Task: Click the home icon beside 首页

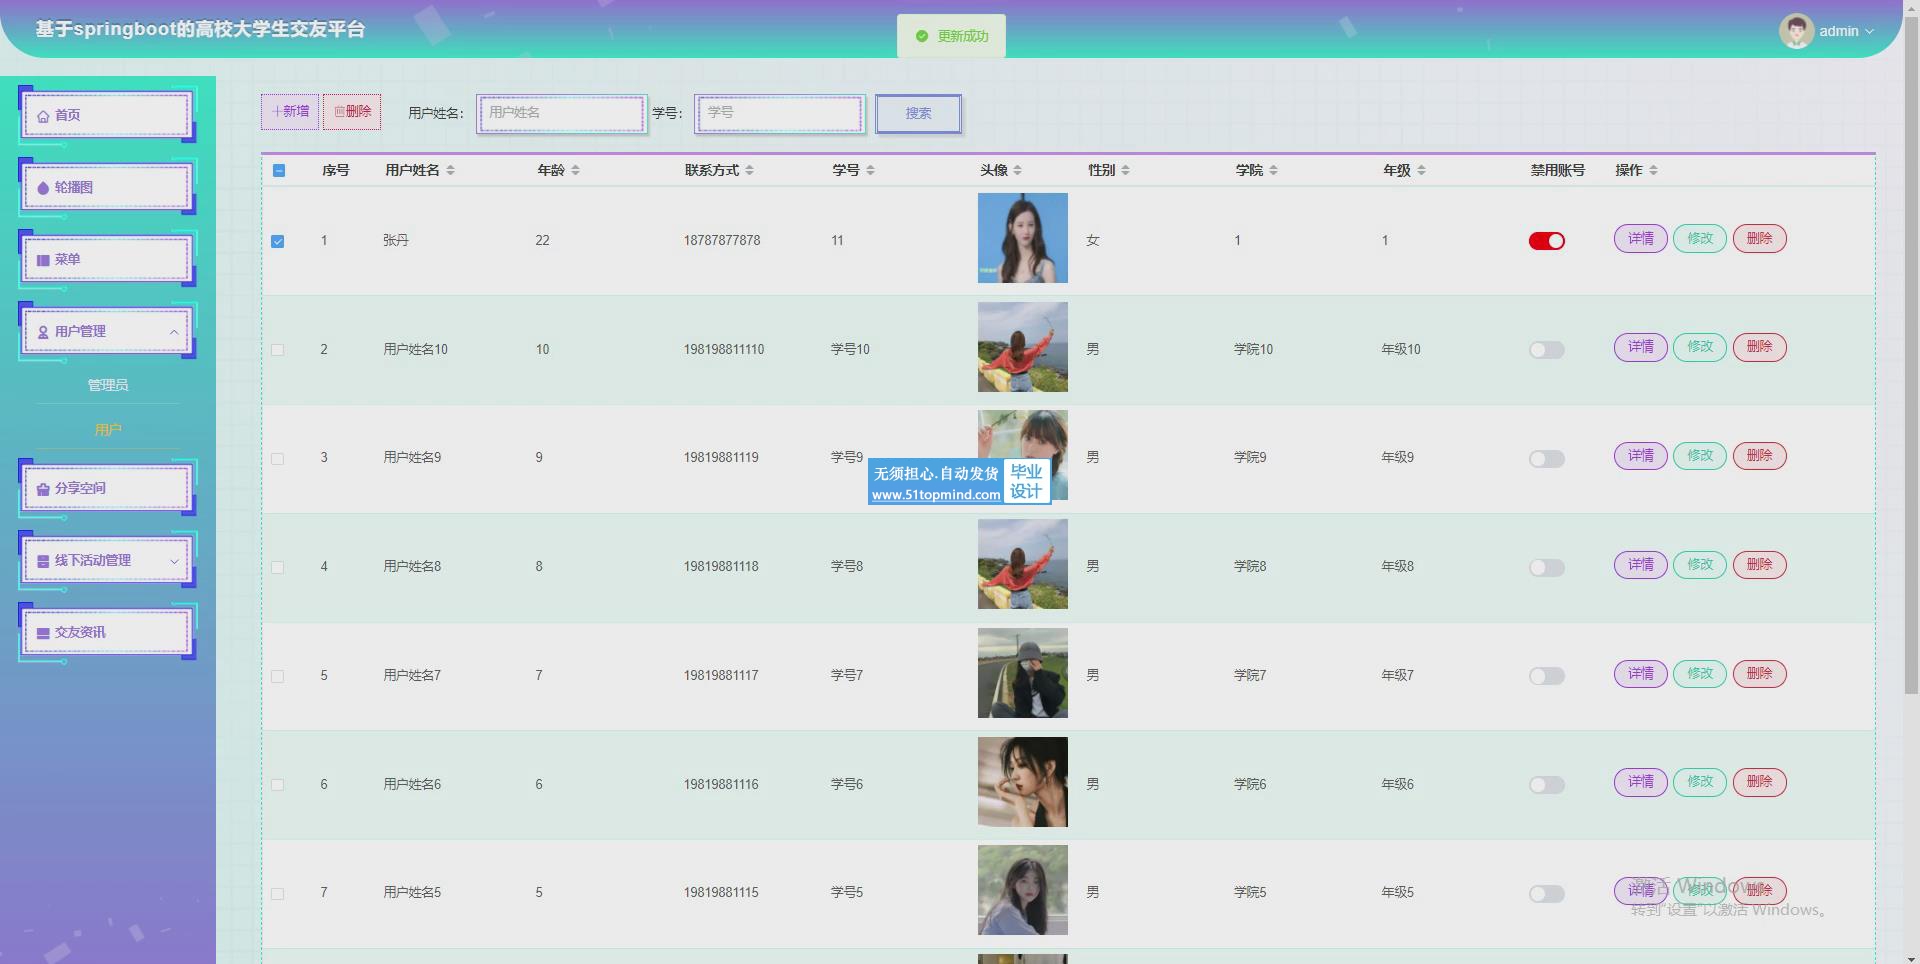Action: coord(43,116)
